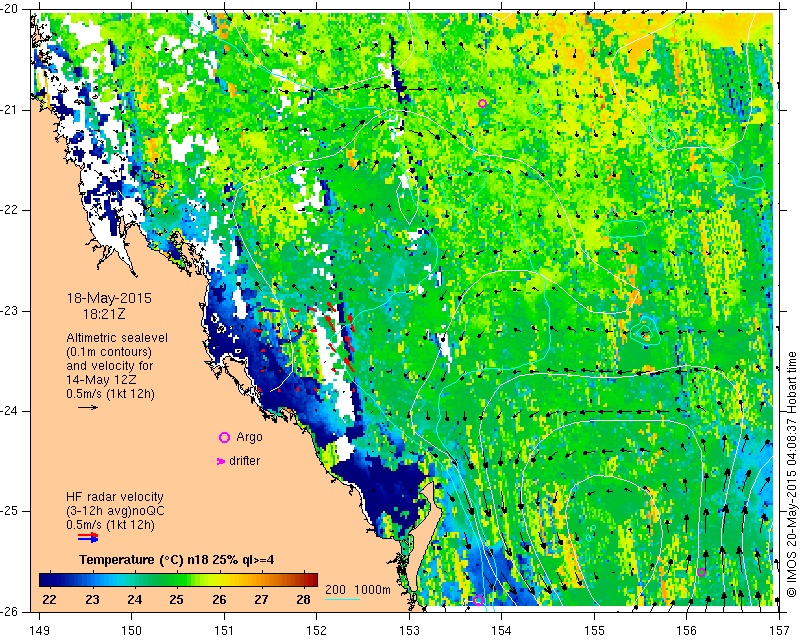Click the 'HF radar velocity' label

[115, 497]
